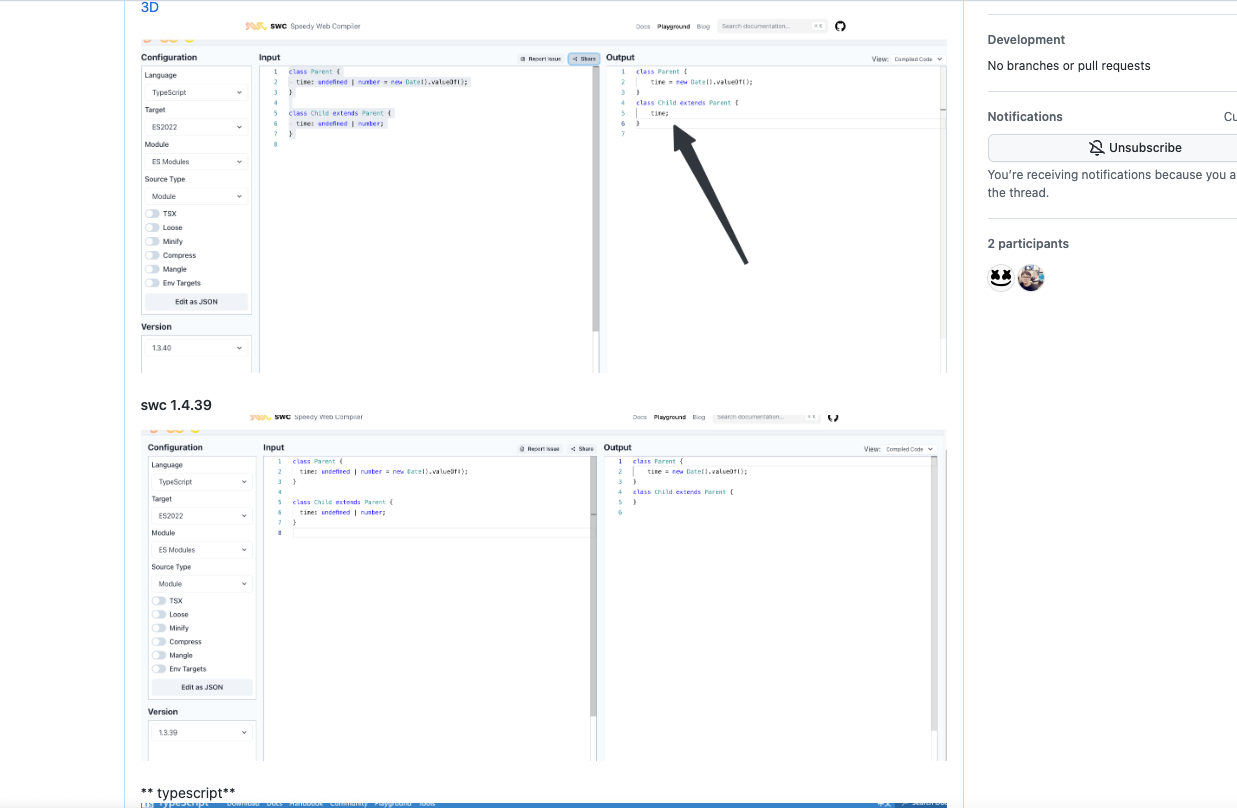This screenshot has width=1237, height=808.
Task: Open the first participant's avatar
Action: point(1001,277)
